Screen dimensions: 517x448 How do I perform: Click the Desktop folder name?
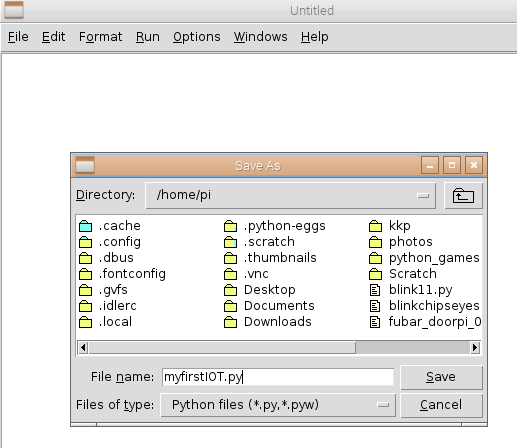[270, 290]
